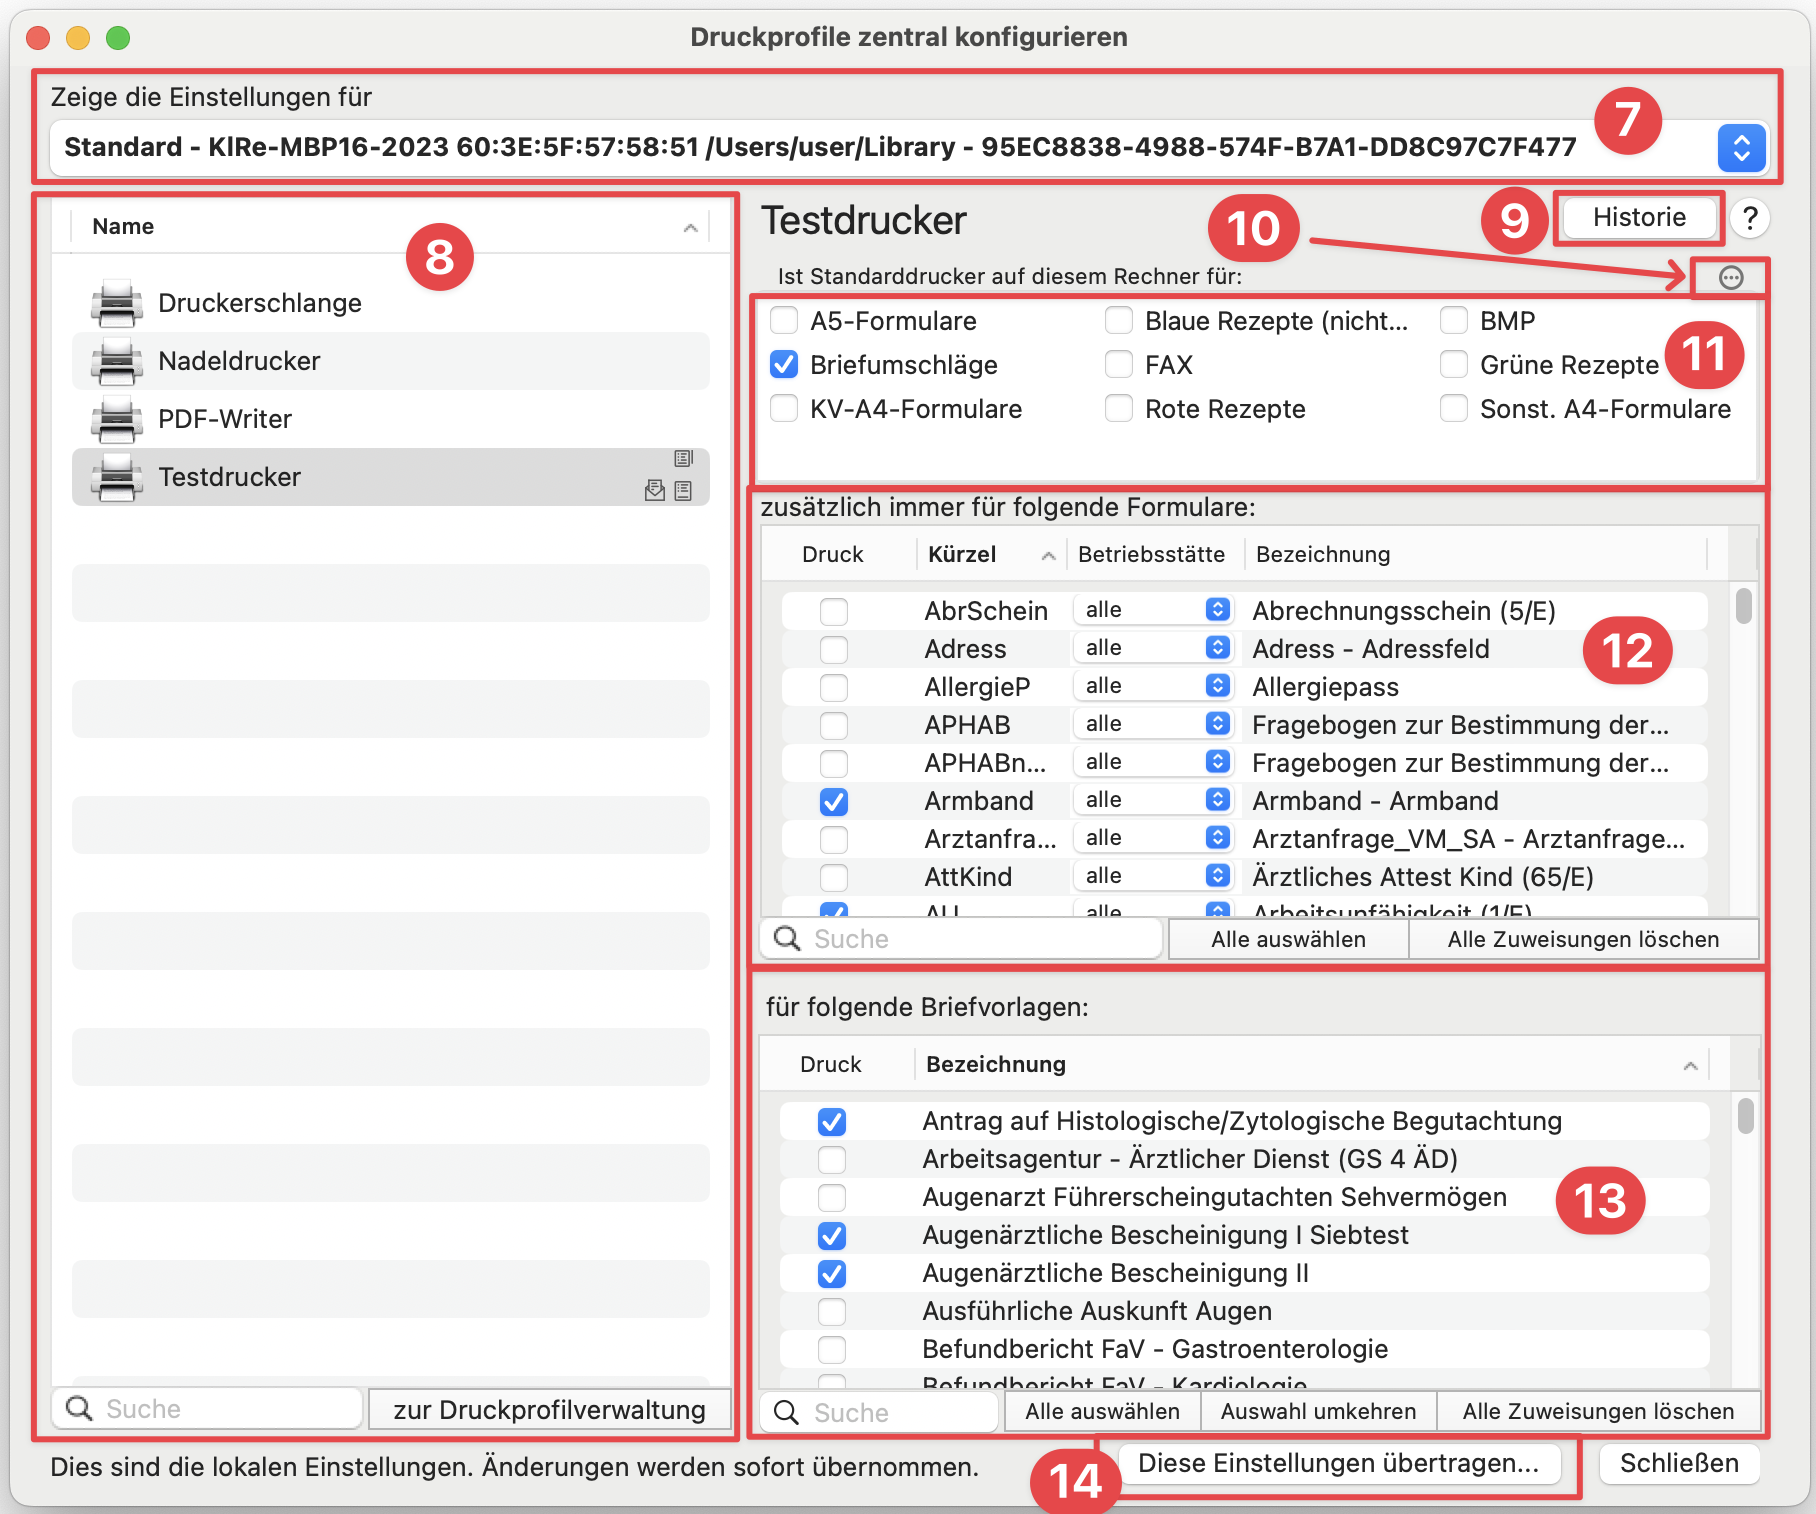Click the magnifier icon in the Briefvorlagen search field
Screen dimensions: 1816x1514
coord(787,1412)
